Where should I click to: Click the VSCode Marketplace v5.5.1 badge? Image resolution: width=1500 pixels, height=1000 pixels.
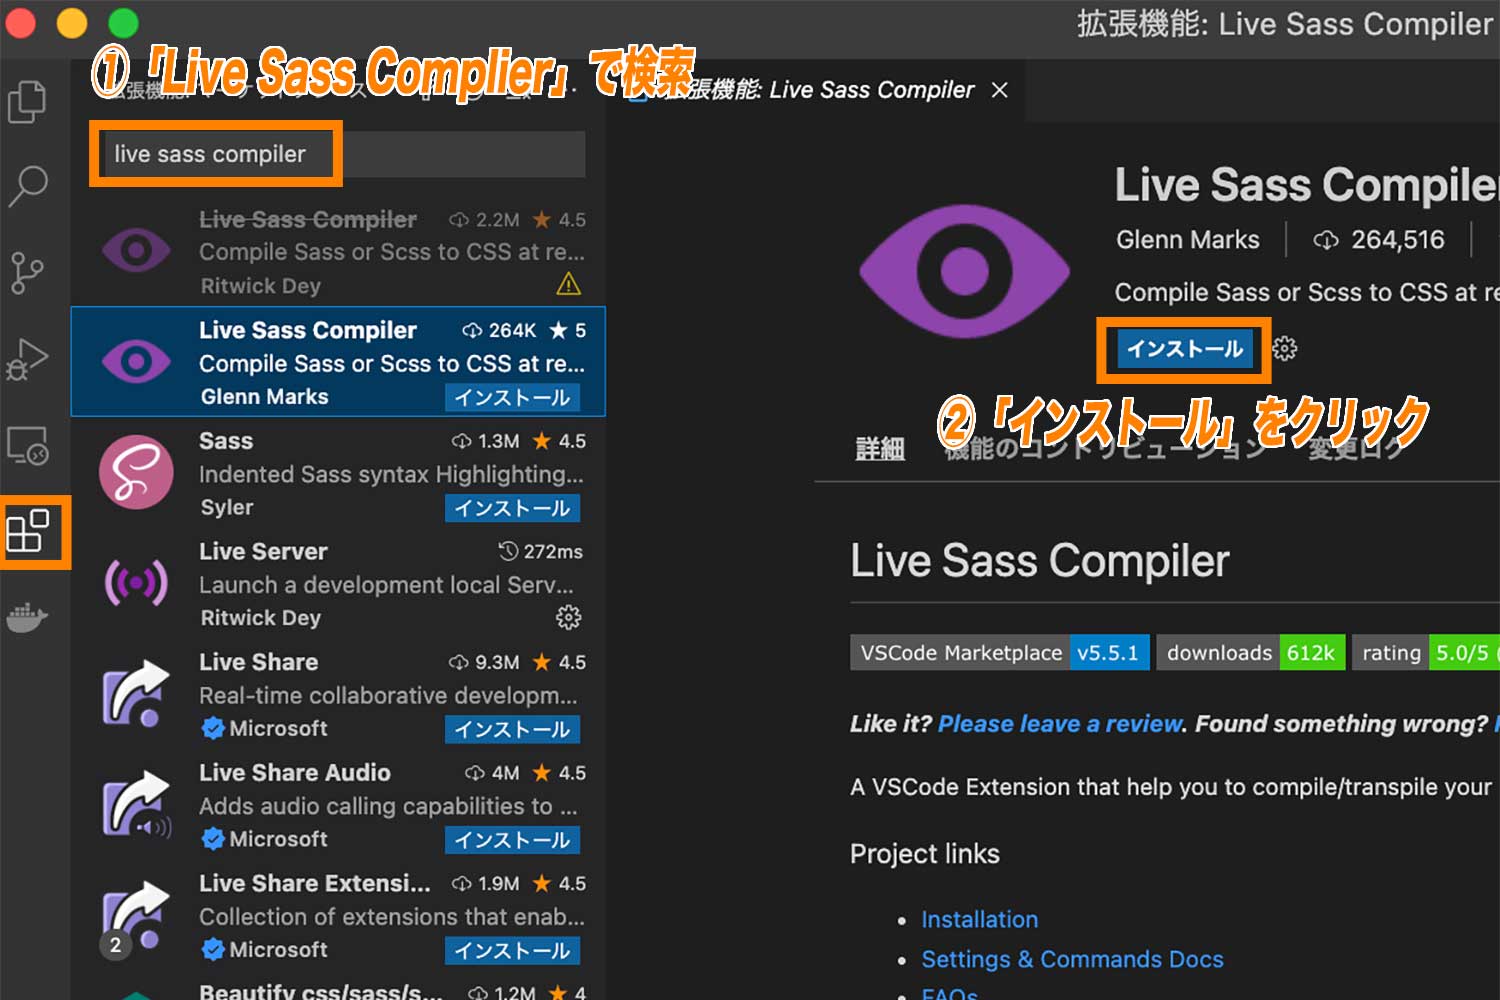click(x=1000, y=653)
